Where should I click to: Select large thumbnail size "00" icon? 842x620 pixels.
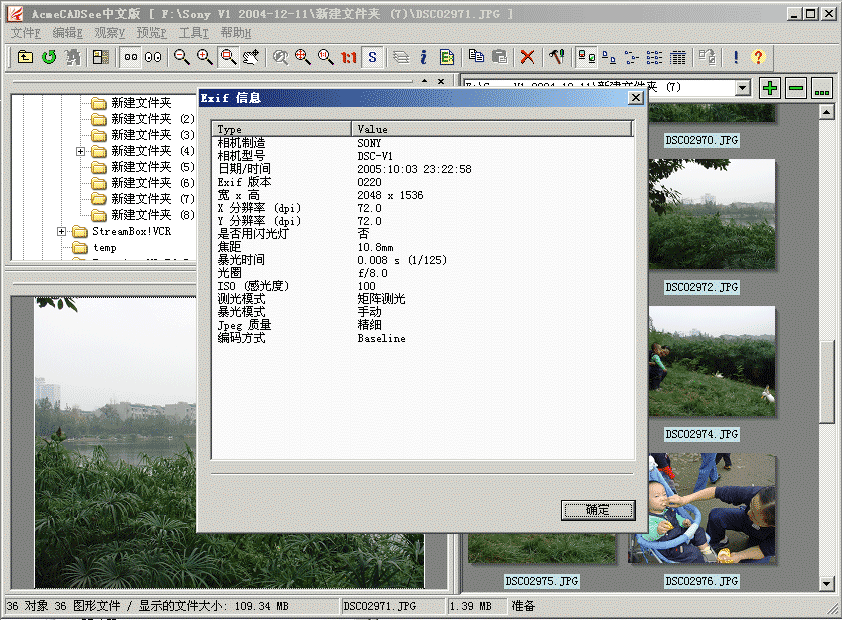[153, 57]
